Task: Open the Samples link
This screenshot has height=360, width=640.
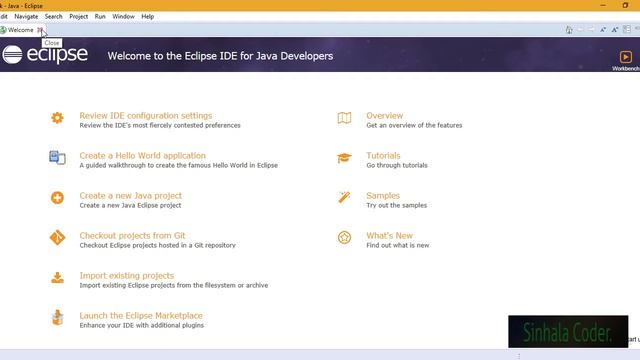Action: (x=383, y=196)
